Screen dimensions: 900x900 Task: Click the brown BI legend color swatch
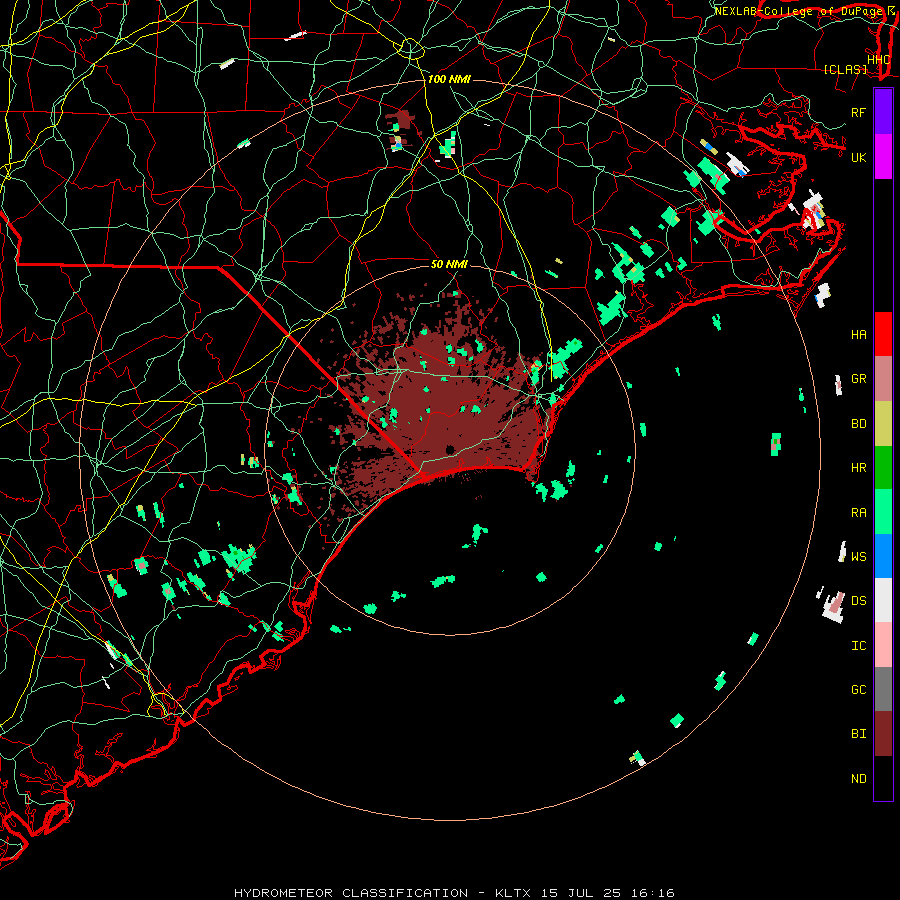(x=883, y=734)
